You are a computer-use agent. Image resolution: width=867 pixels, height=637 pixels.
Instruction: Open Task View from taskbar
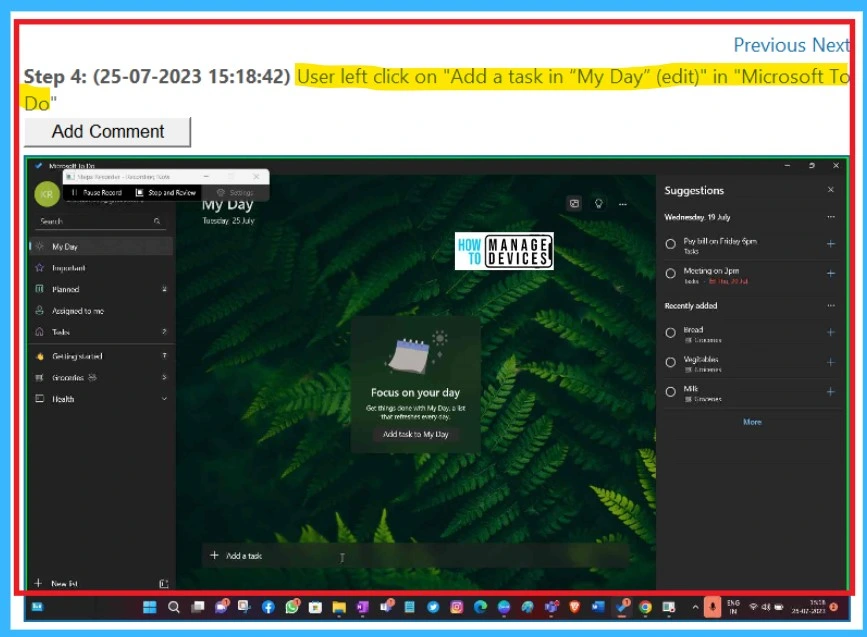197,607
